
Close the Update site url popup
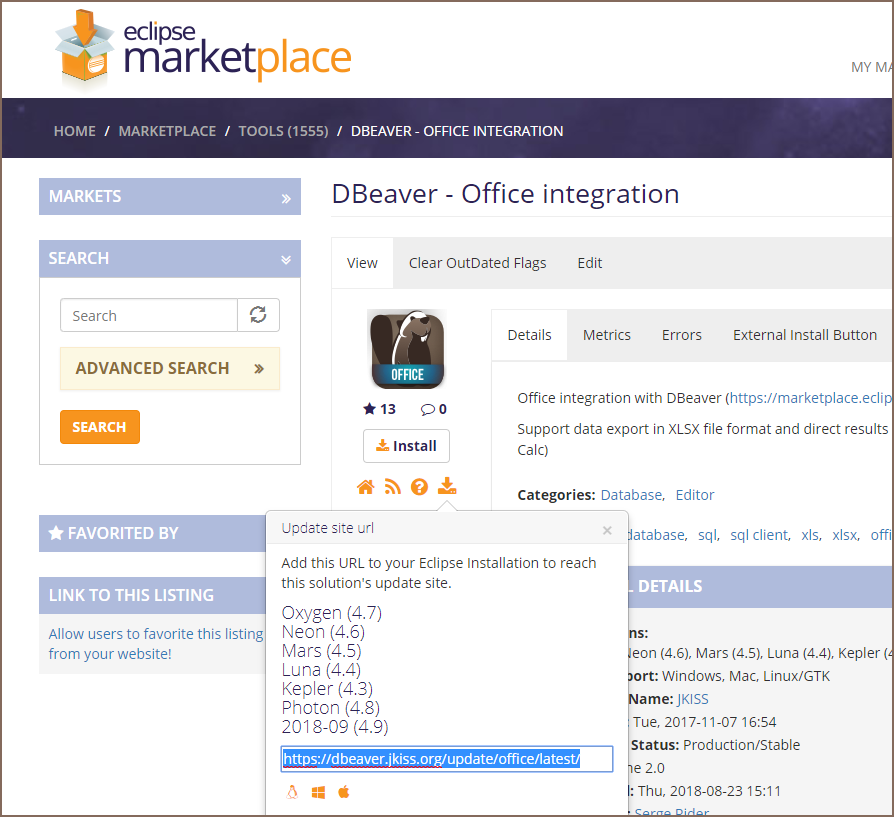coord(606,531)
